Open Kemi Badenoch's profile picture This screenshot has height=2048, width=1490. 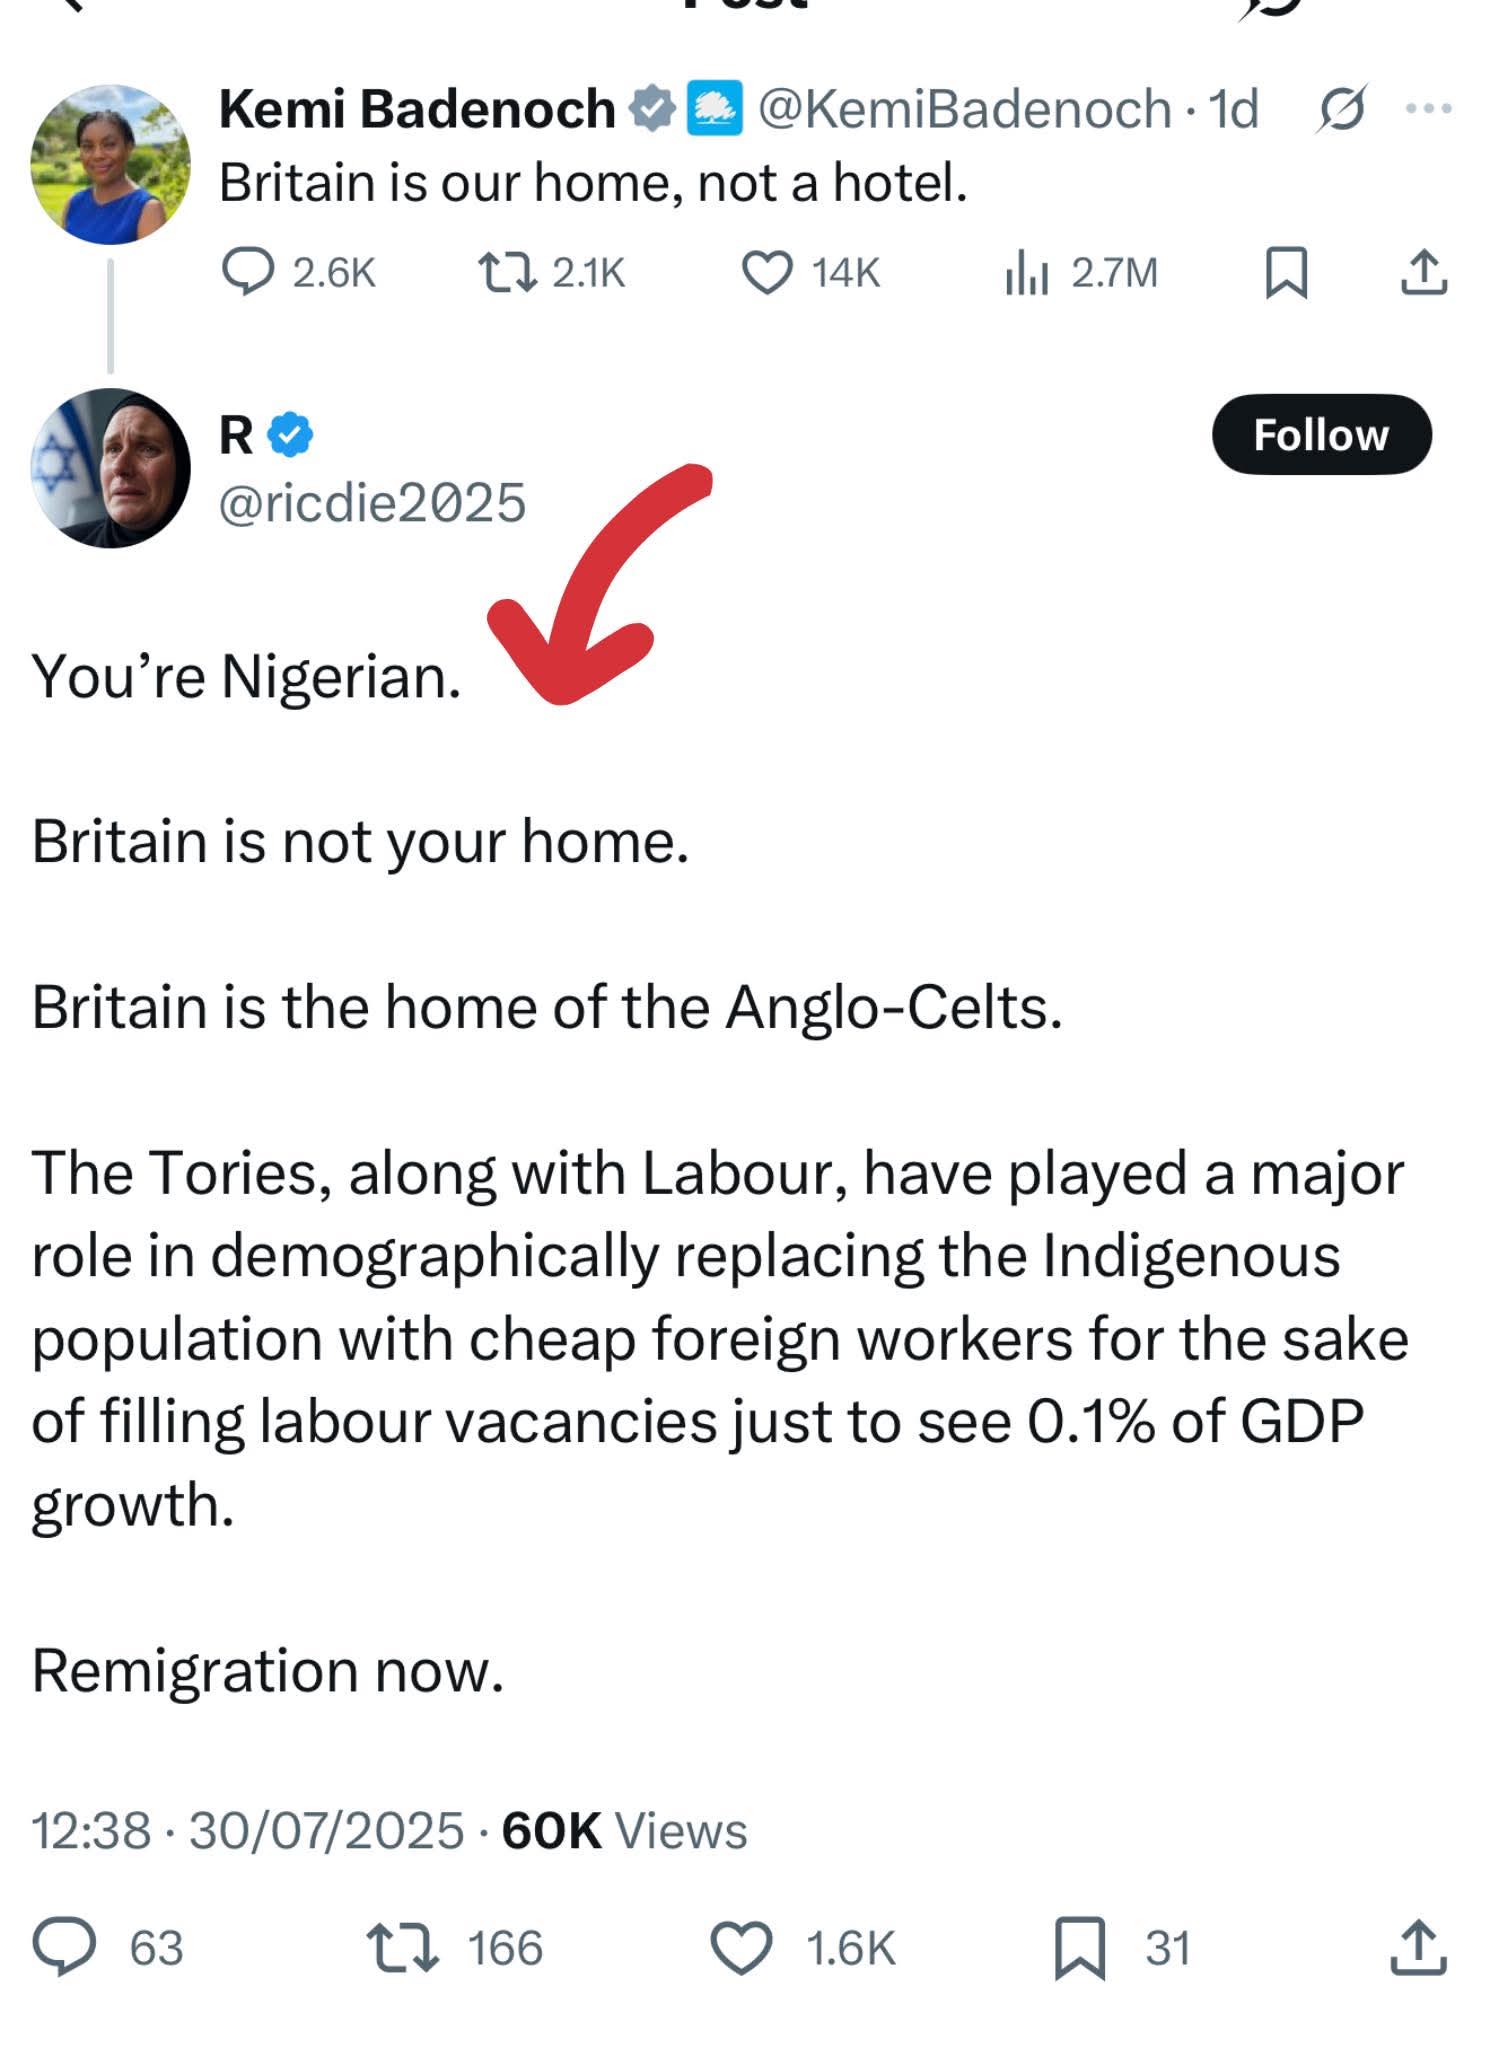tap(110, 164)
